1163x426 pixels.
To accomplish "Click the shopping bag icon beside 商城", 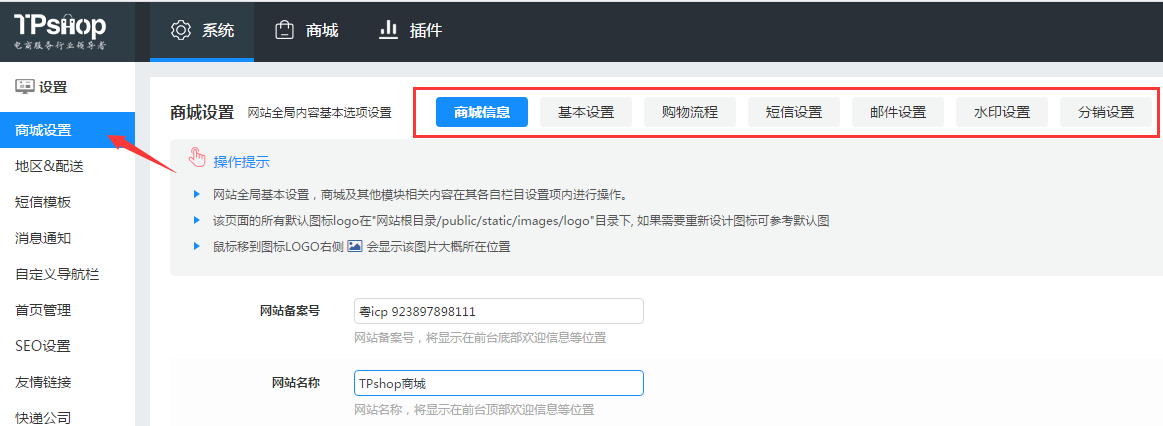I will pyautogui.click(x=285, y=30).
